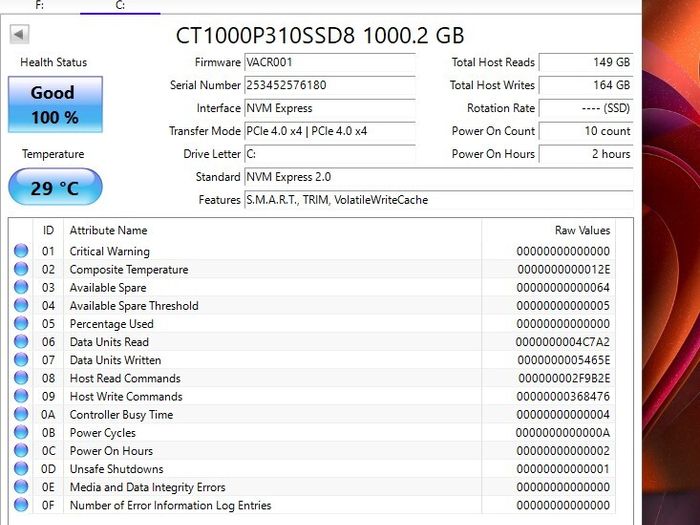
Task: Select the Host Write Commands attribute name
Action: click(126, 396)
